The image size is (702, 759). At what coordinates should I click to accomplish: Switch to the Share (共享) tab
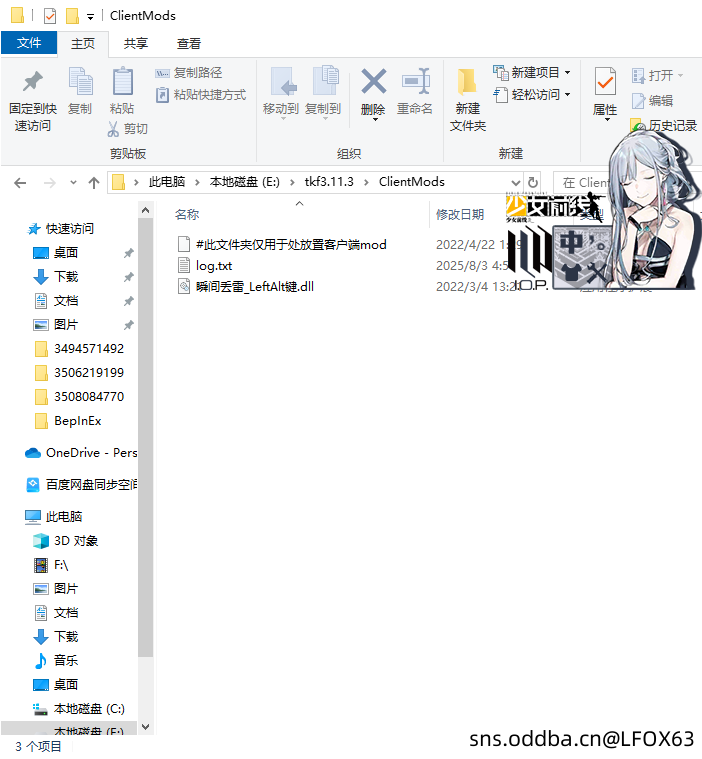pos(136,44)
